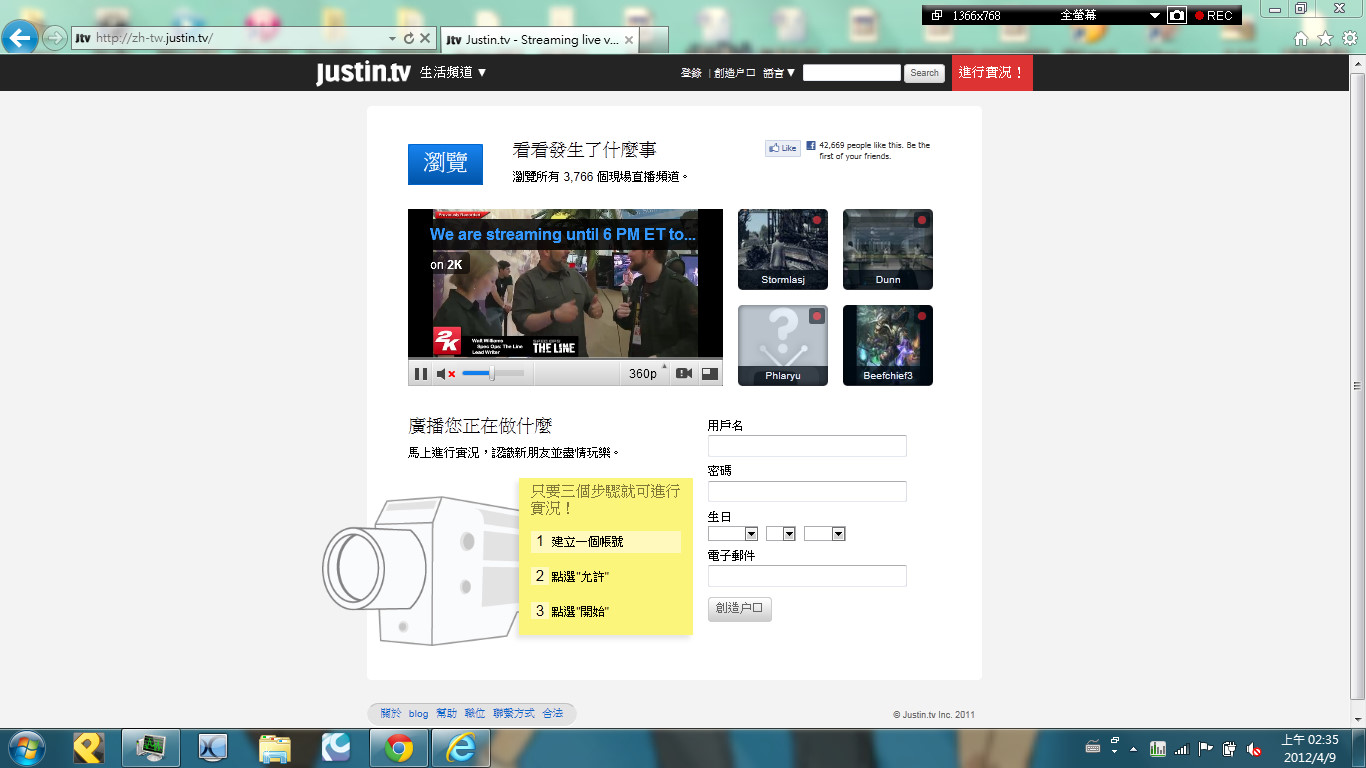Screen dimensions: 1366x768
Task: Select step 3 點選"開始"
Action: 572,611
